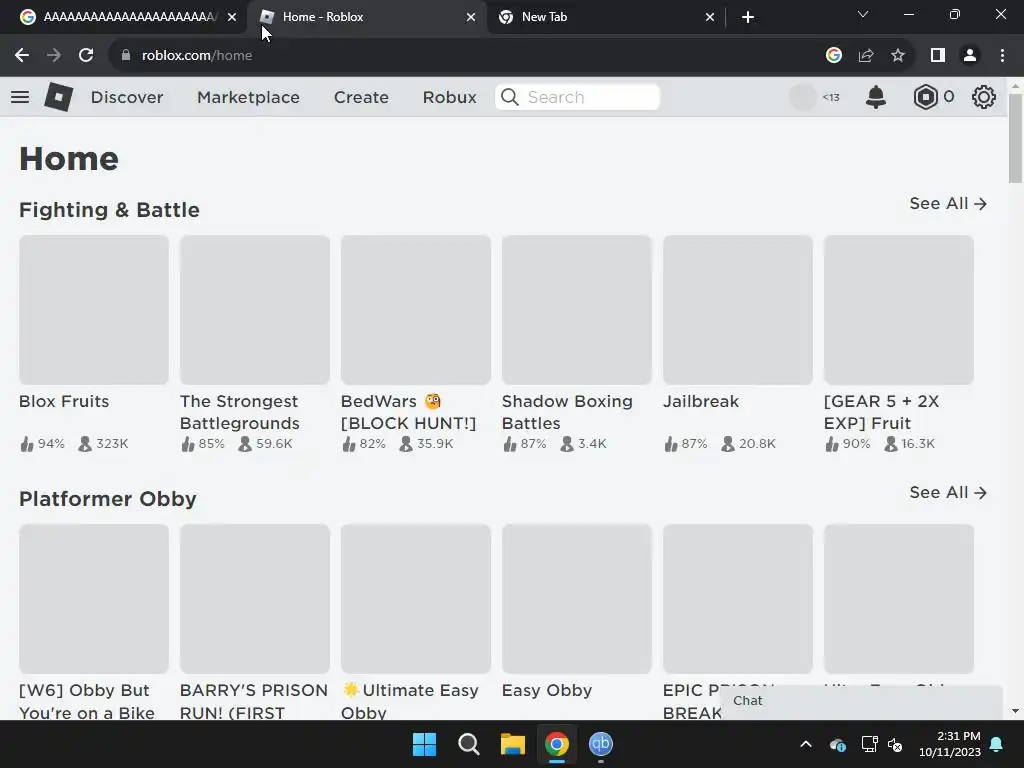Open the Marketplace menu item

coord(248,97)
